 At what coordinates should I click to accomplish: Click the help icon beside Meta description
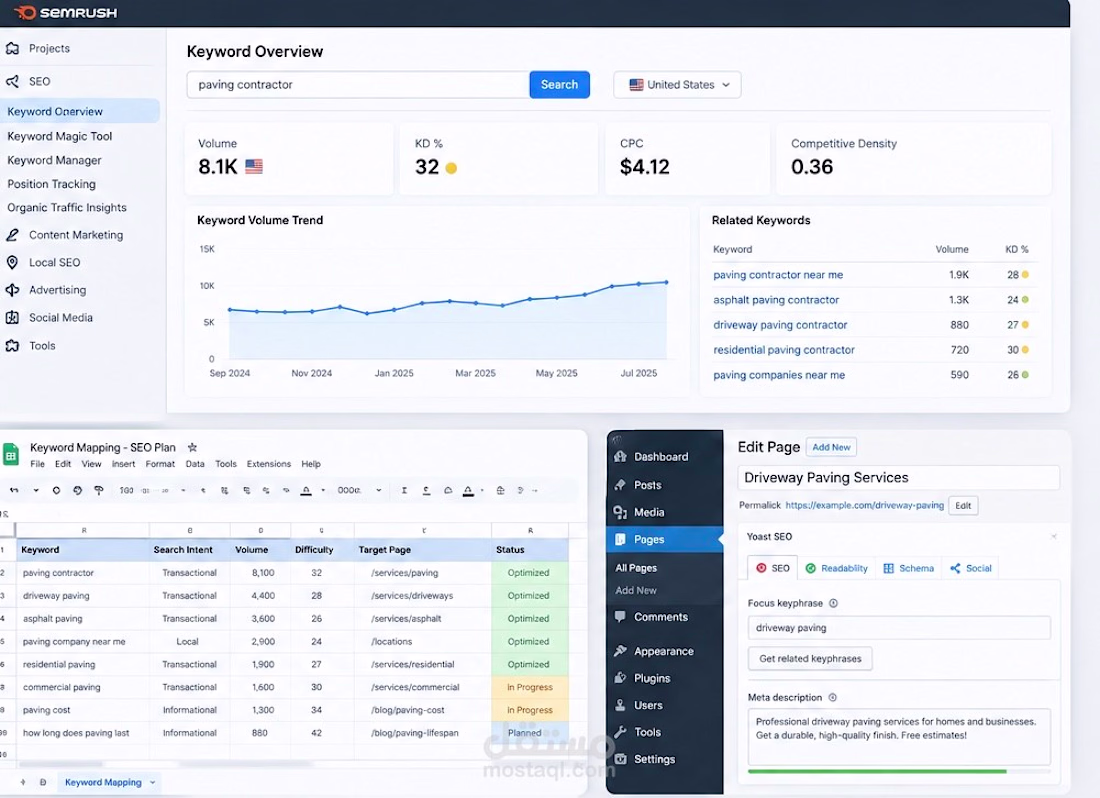click(x=833, y=698)
